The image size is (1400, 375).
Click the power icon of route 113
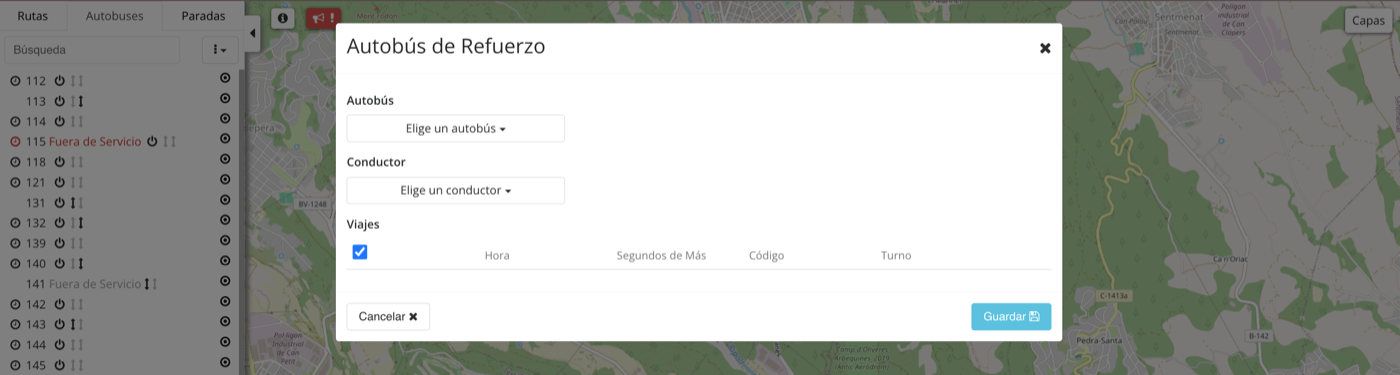pos(59,101)
